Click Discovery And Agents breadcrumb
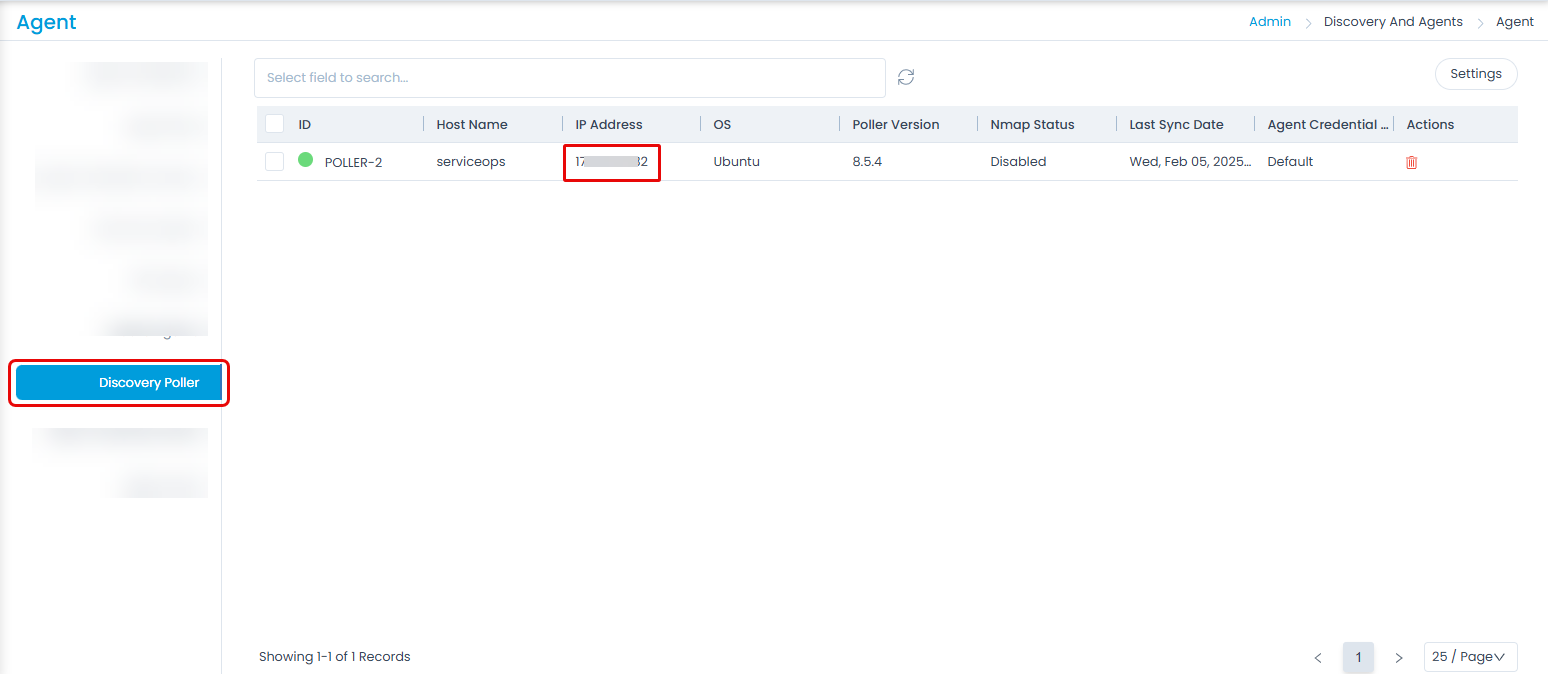The width and height of the screenshot is (1548, 674). pos(1392,21)
